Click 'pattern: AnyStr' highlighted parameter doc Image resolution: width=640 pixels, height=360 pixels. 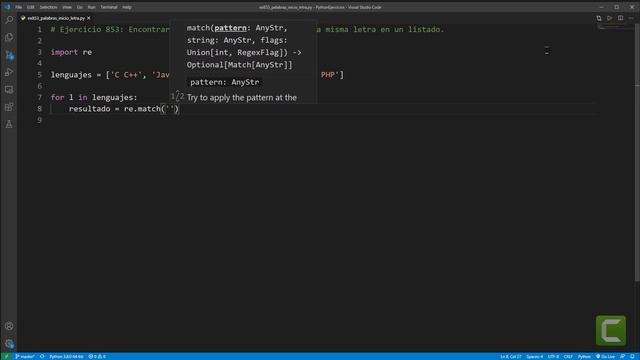224,82
